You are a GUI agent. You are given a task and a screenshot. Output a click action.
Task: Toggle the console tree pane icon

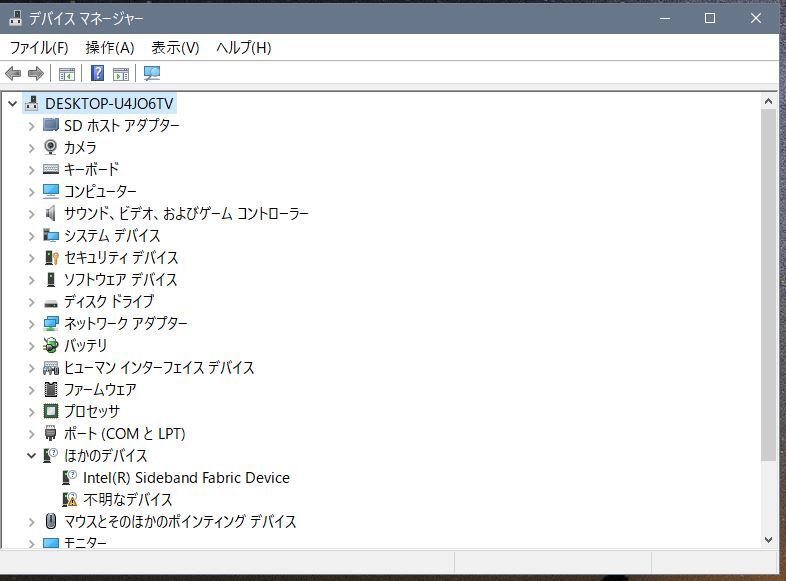coord(67,74)
